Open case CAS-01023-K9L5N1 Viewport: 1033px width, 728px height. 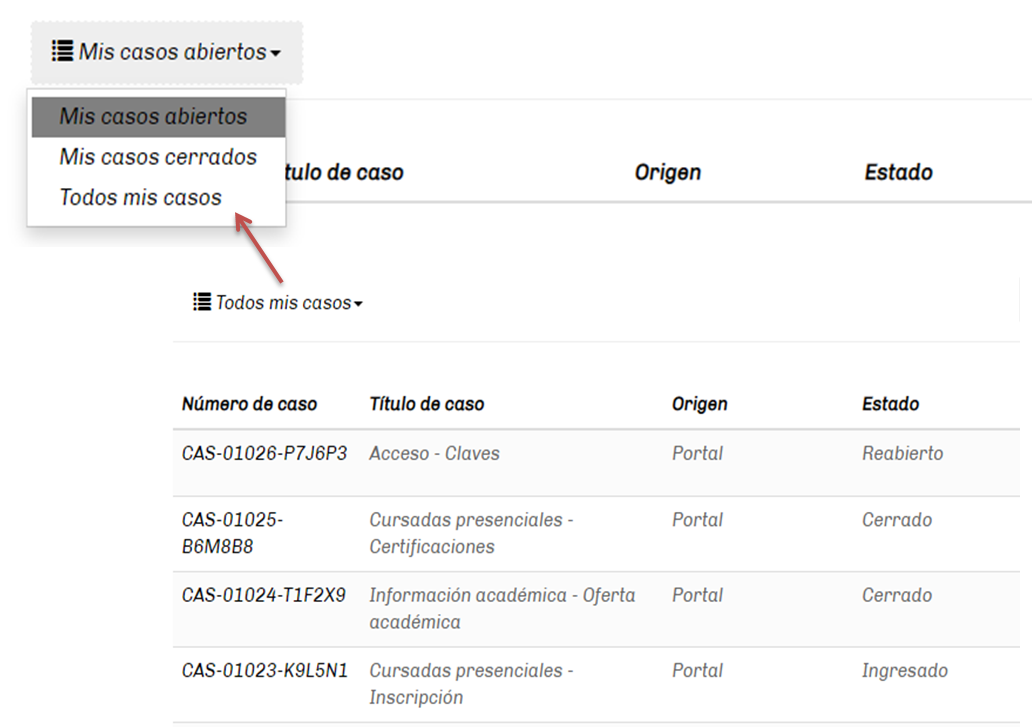click(264, 670)
